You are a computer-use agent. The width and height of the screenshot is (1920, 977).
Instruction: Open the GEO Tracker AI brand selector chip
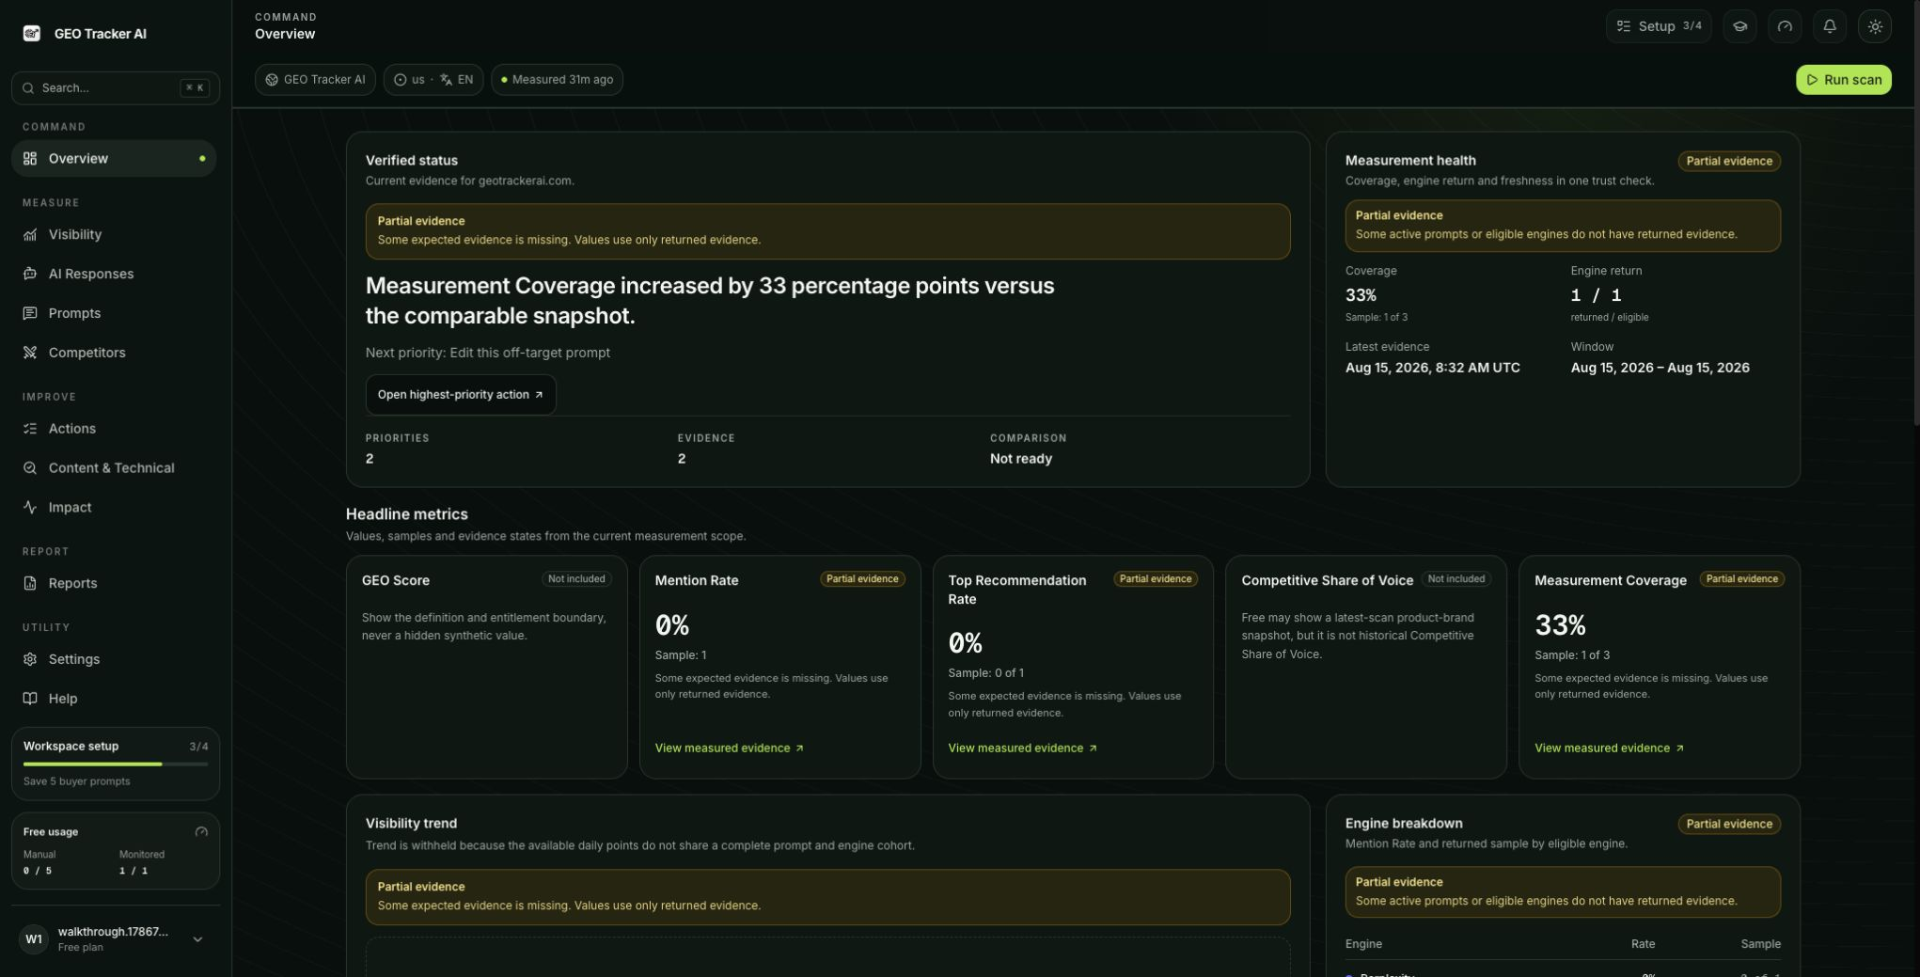coord(315,80)
